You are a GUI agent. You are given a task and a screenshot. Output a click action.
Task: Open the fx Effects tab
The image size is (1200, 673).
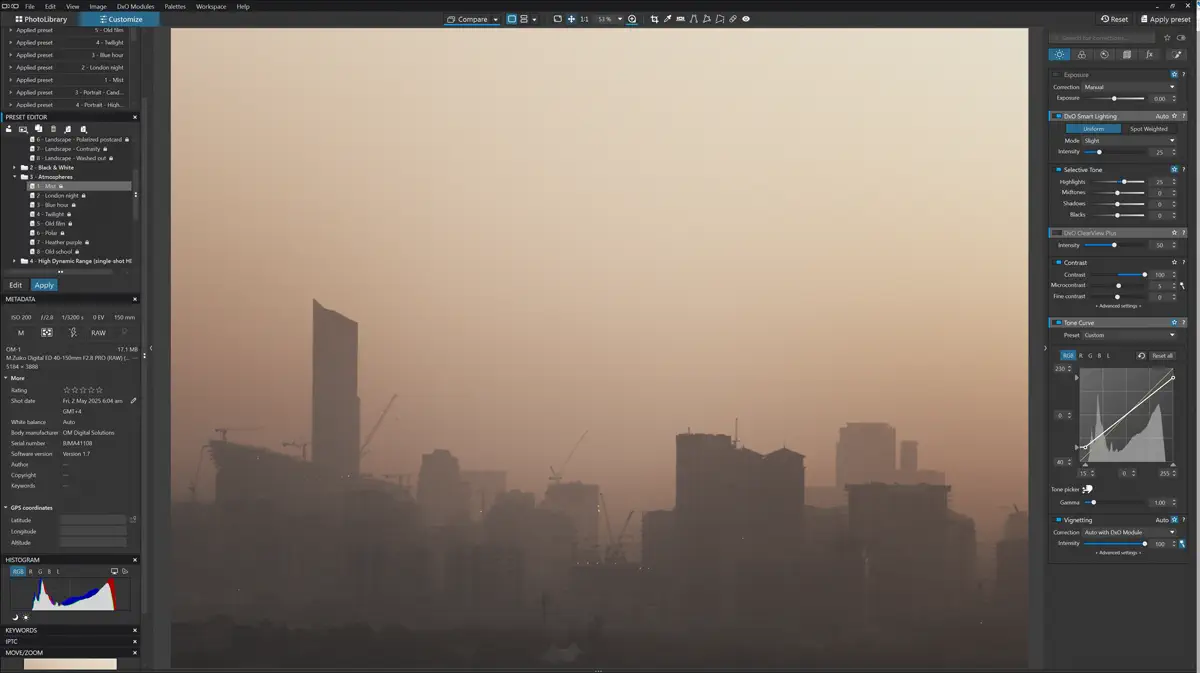point(1149,54)
